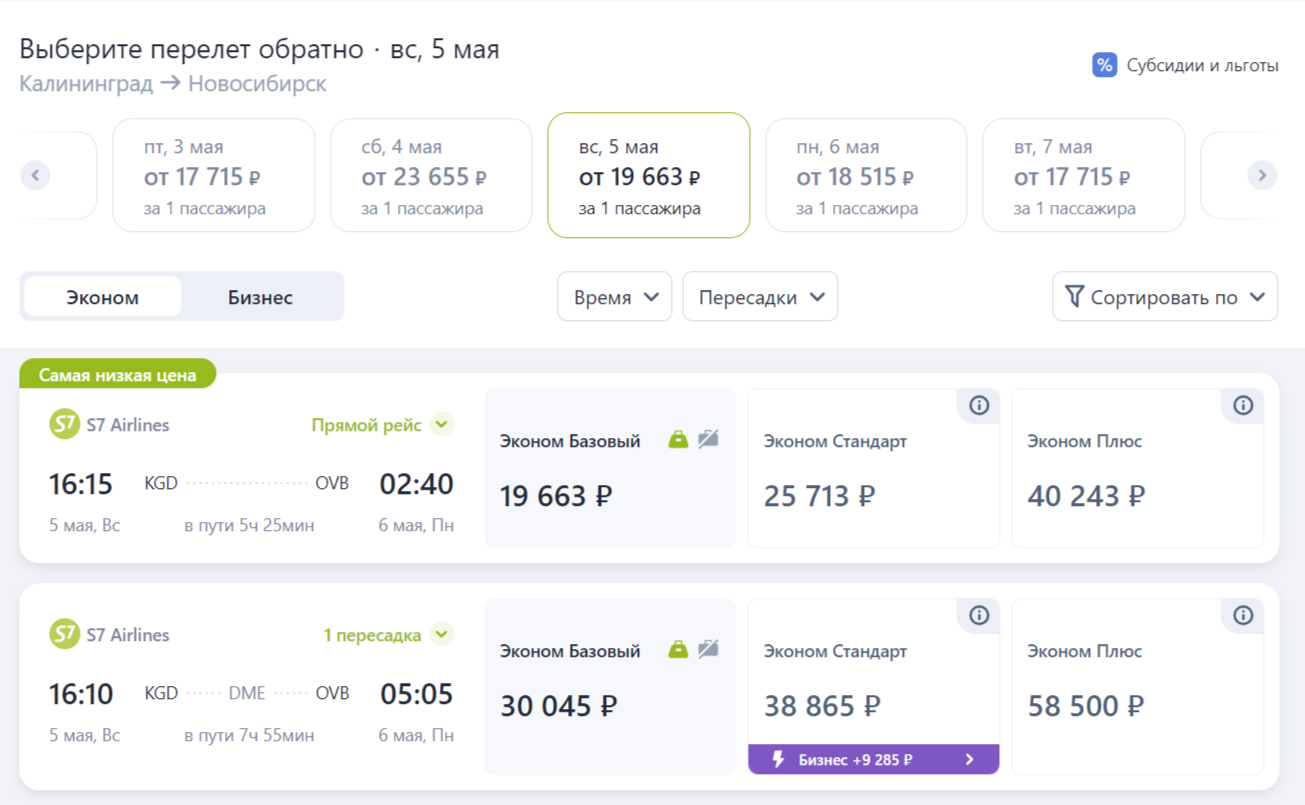Open info for direct flight Эконом Плюс
The width and height of the screenshot is (1305, 805).
[x=1243, y=405]
